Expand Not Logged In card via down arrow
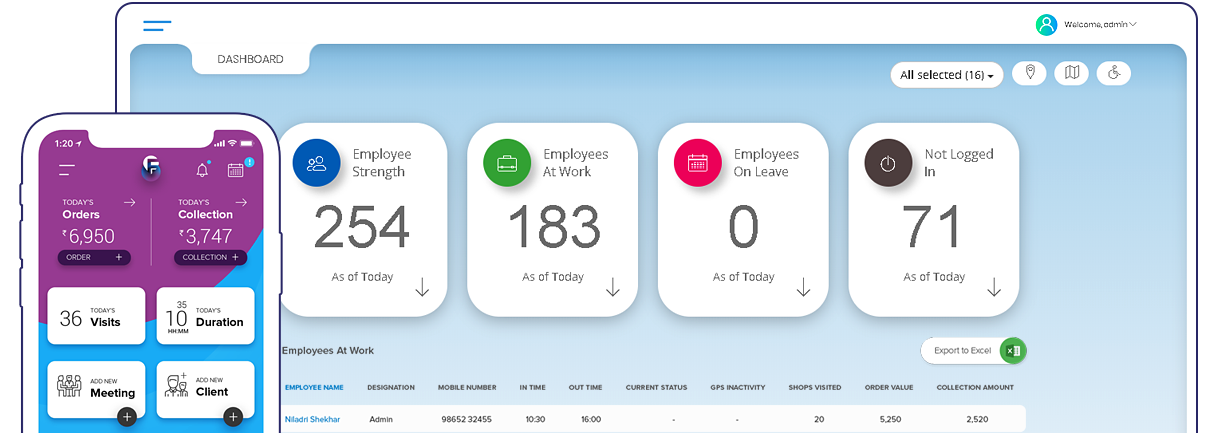Screen dimensions: 1220x433 [994, 288]
